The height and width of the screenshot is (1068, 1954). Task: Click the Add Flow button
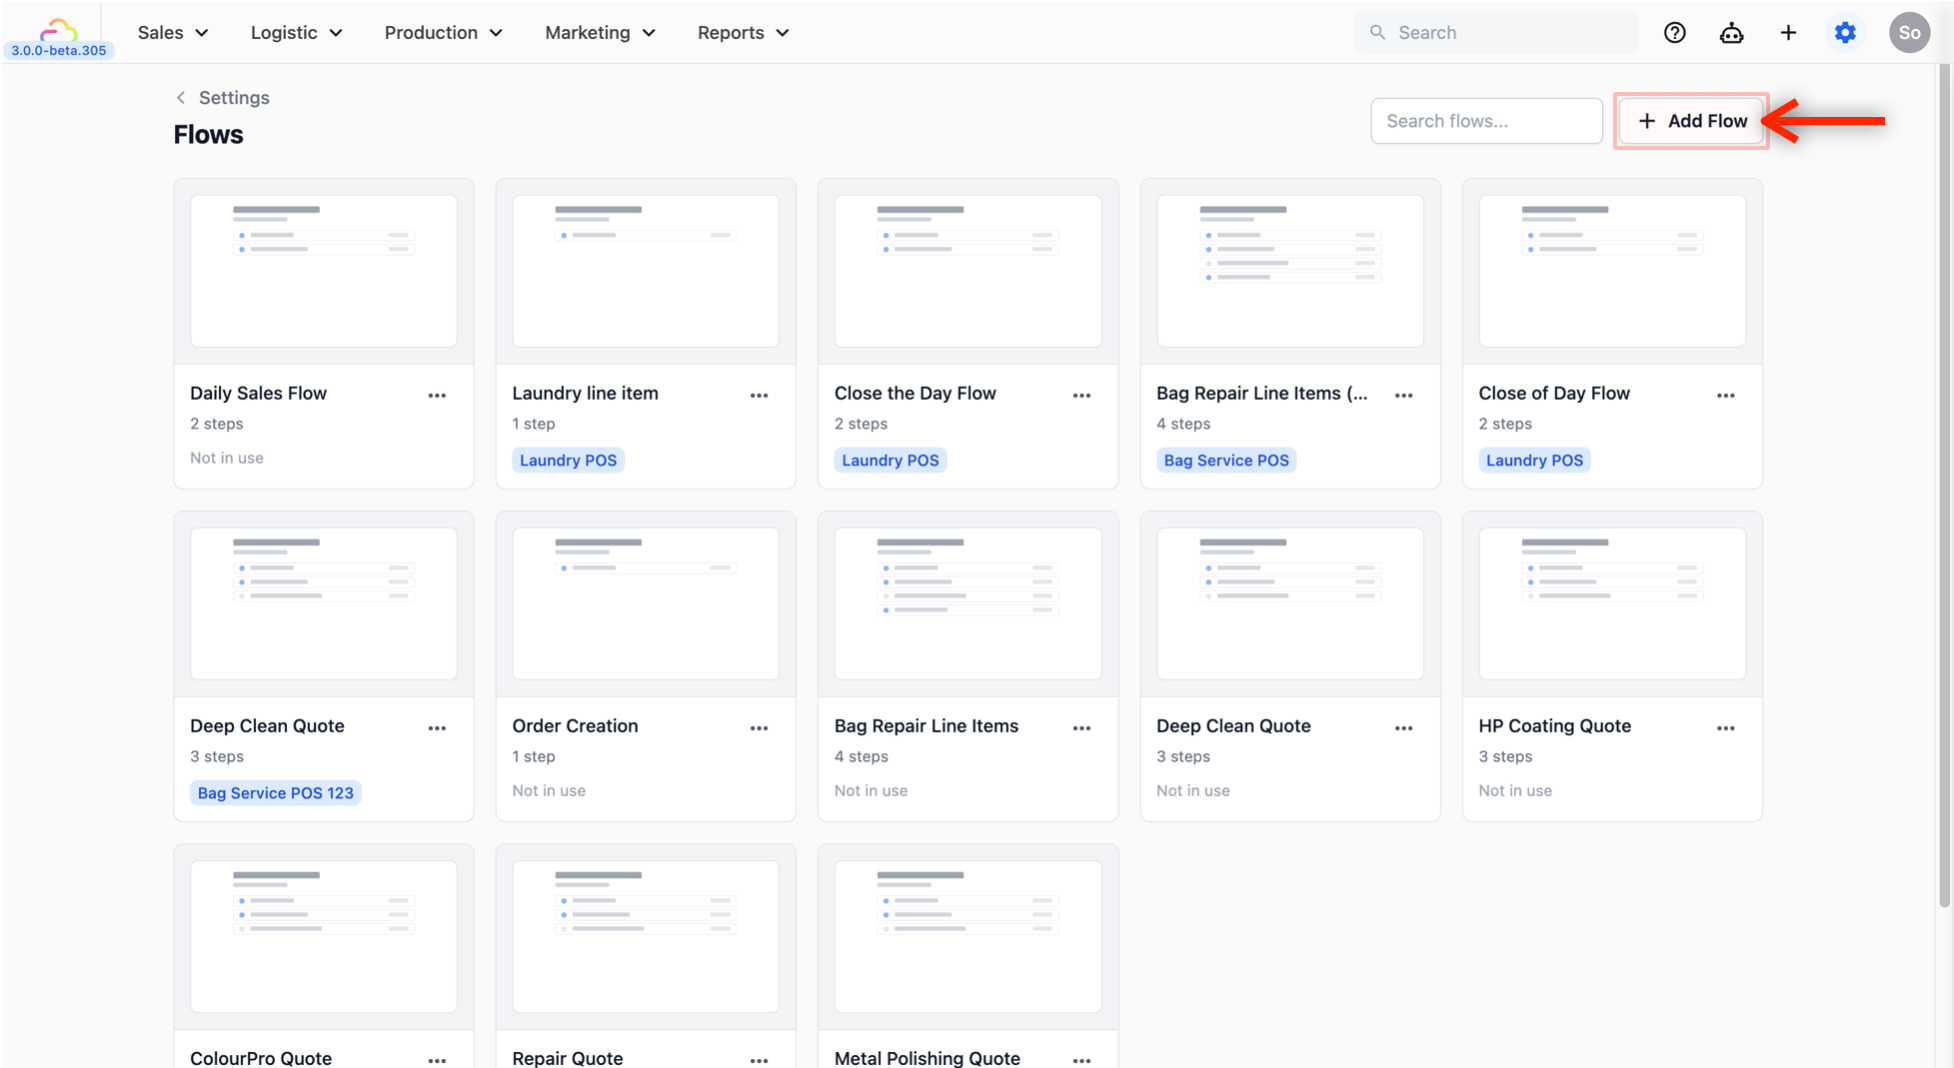point(1691,121)
